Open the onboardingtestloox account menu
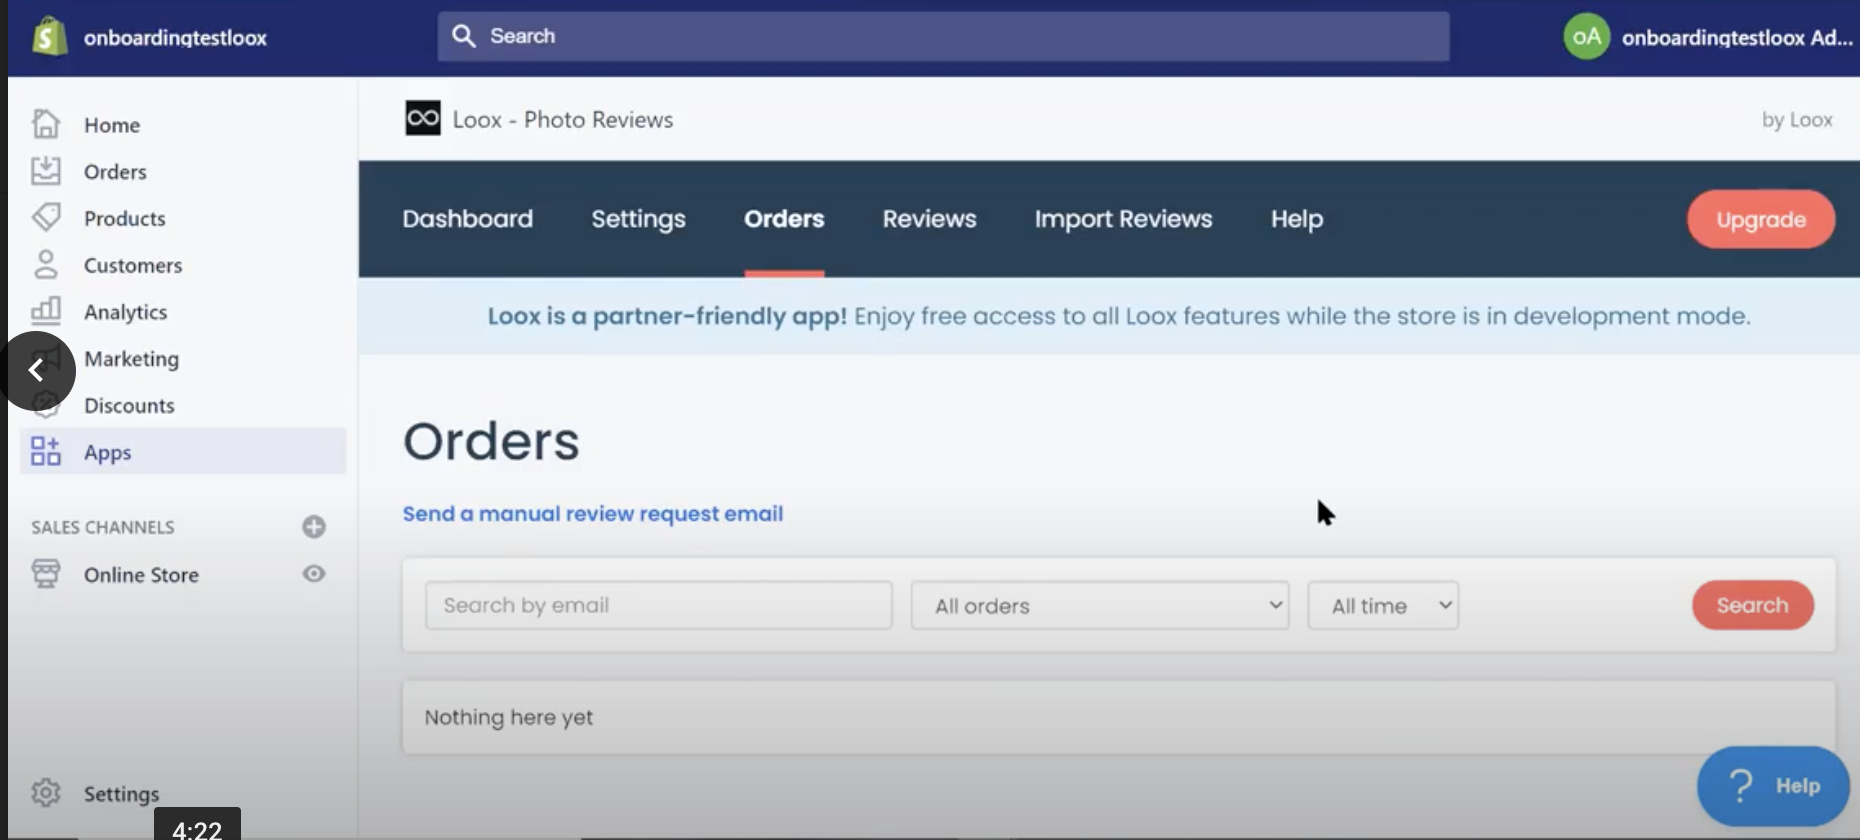Image resolution: width=1860 pixels, height=840 pixels. click(x=1707, y=37)
